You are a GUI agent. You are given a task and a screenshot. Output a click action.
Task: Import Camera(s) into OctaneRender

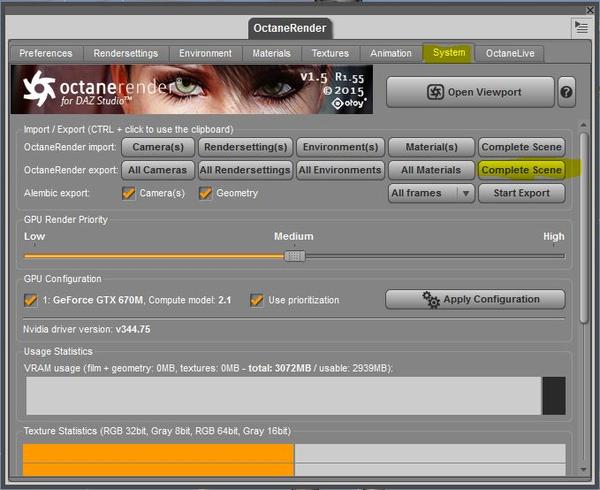click(158, 147)
